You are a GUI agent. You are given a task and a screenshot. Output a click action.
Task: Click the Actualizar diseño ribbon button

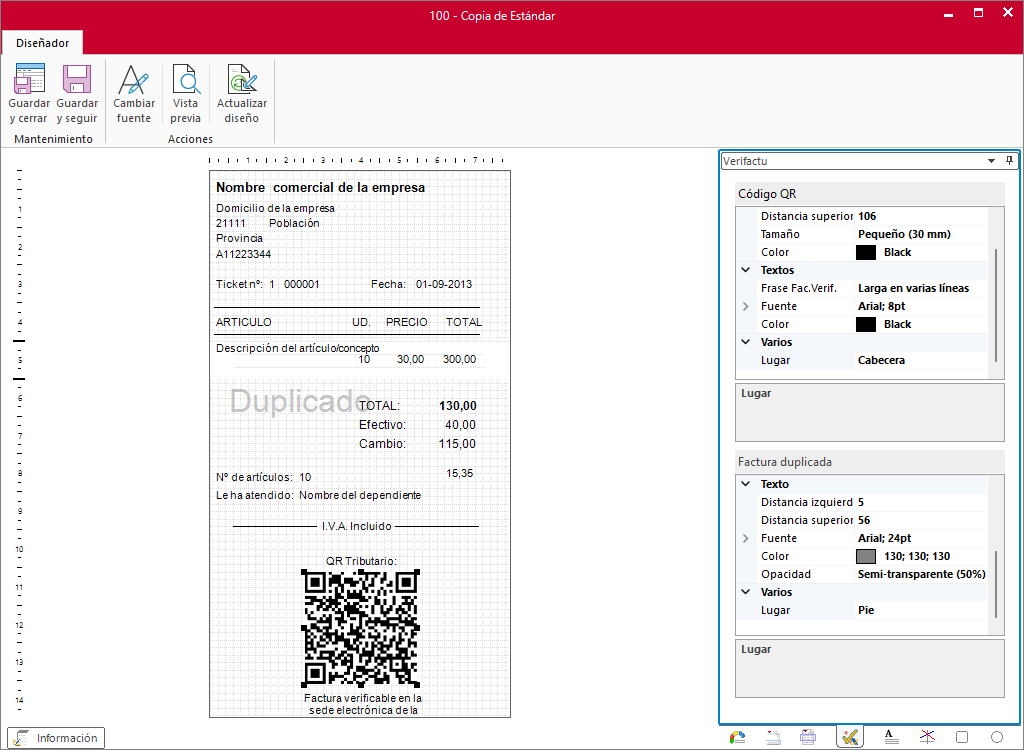click(242, 93)
